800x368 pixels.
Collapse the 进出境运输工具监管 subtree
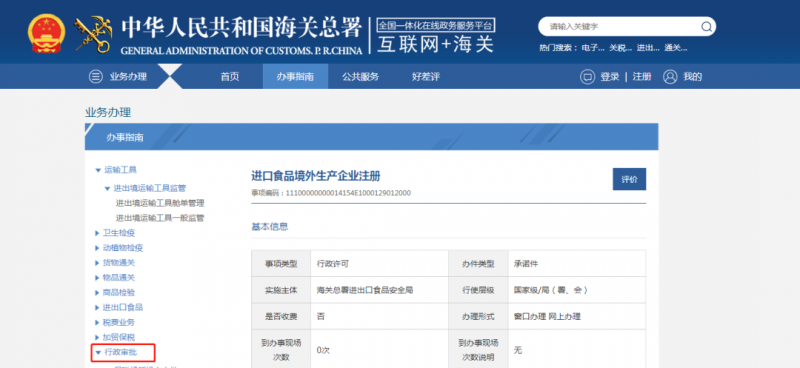tap(107, 189)
